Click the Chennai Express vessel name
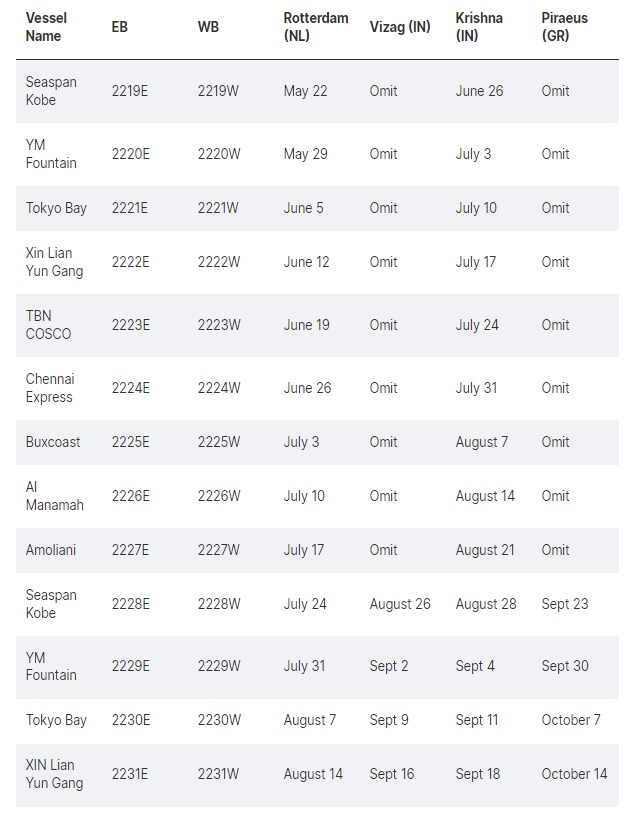Screen dimensions: 635x815 pyautogui.click(x=50, y=388)
